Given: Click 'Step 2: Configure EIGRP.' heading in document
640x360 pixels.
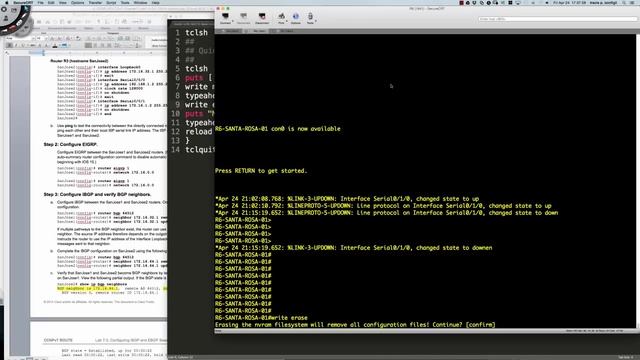Looking at the screenshot, I should point(70,144).
